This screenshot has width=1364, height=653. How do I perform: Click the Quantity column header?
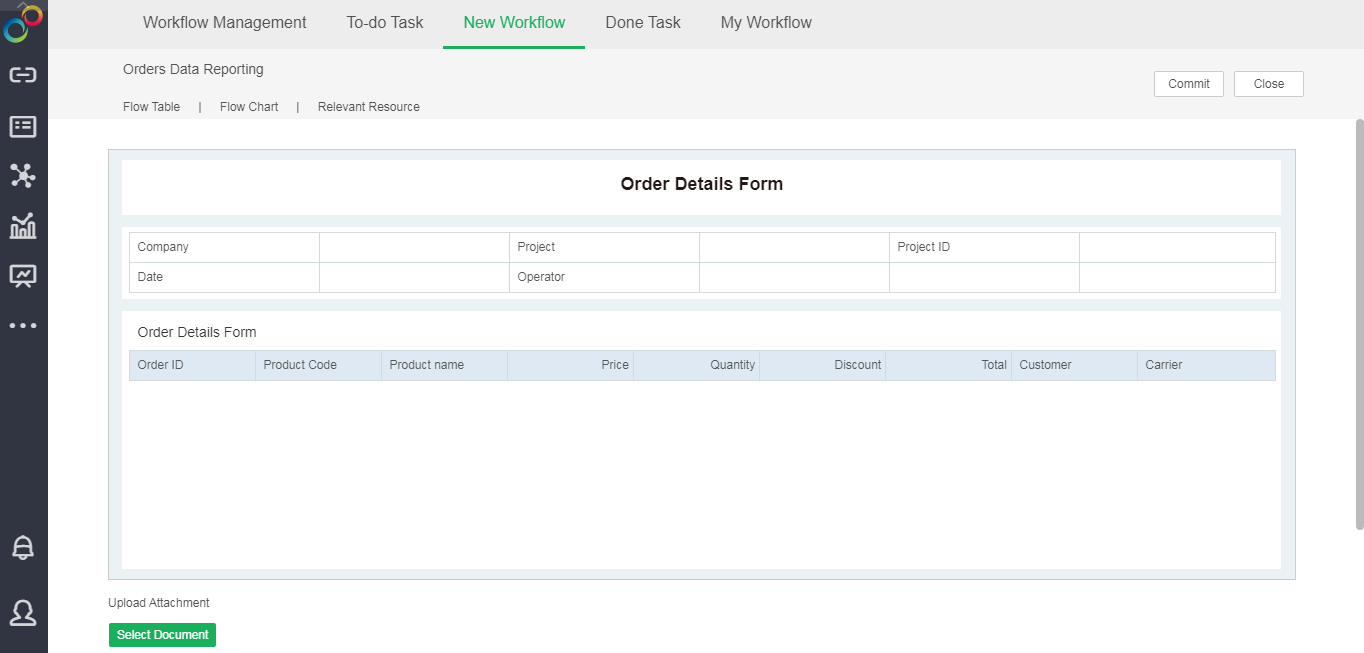(696, 365)
